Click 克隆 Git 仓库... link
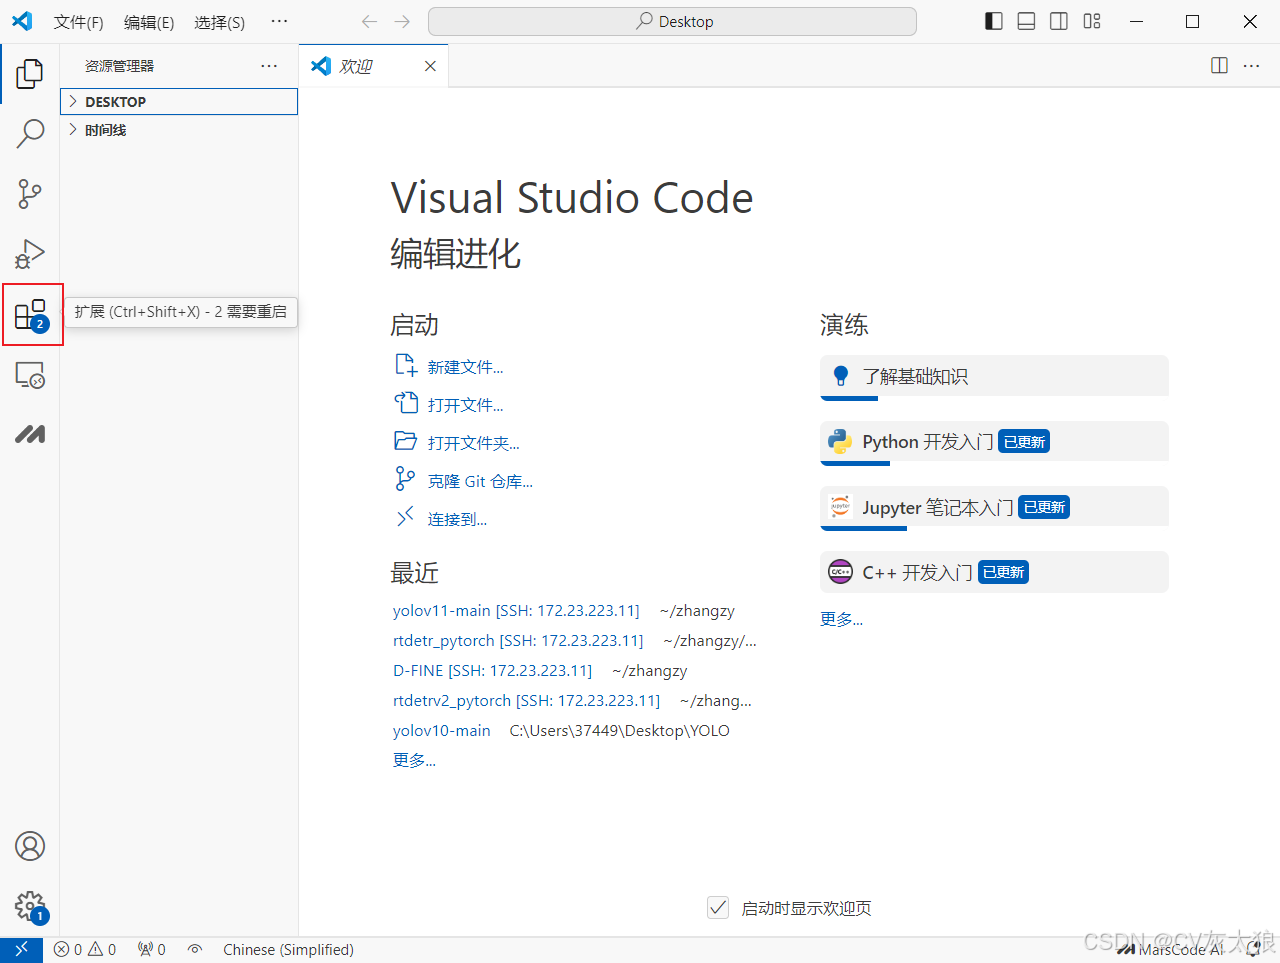 480,481
